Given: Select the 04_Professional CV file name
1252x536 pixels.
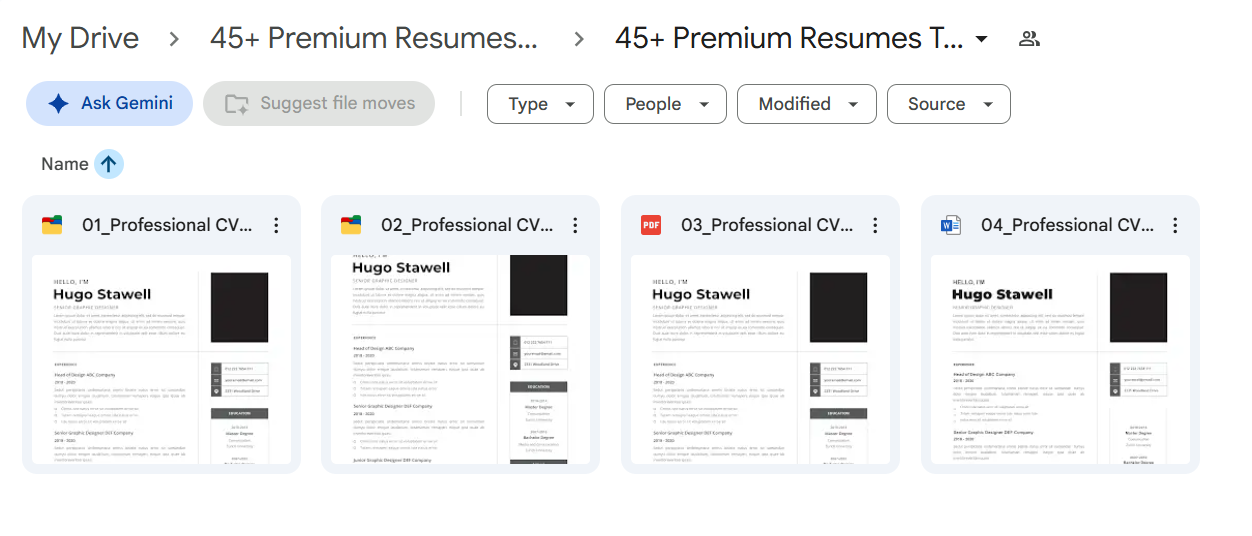Looking at the screenshot, I should tap(1067, 225).
